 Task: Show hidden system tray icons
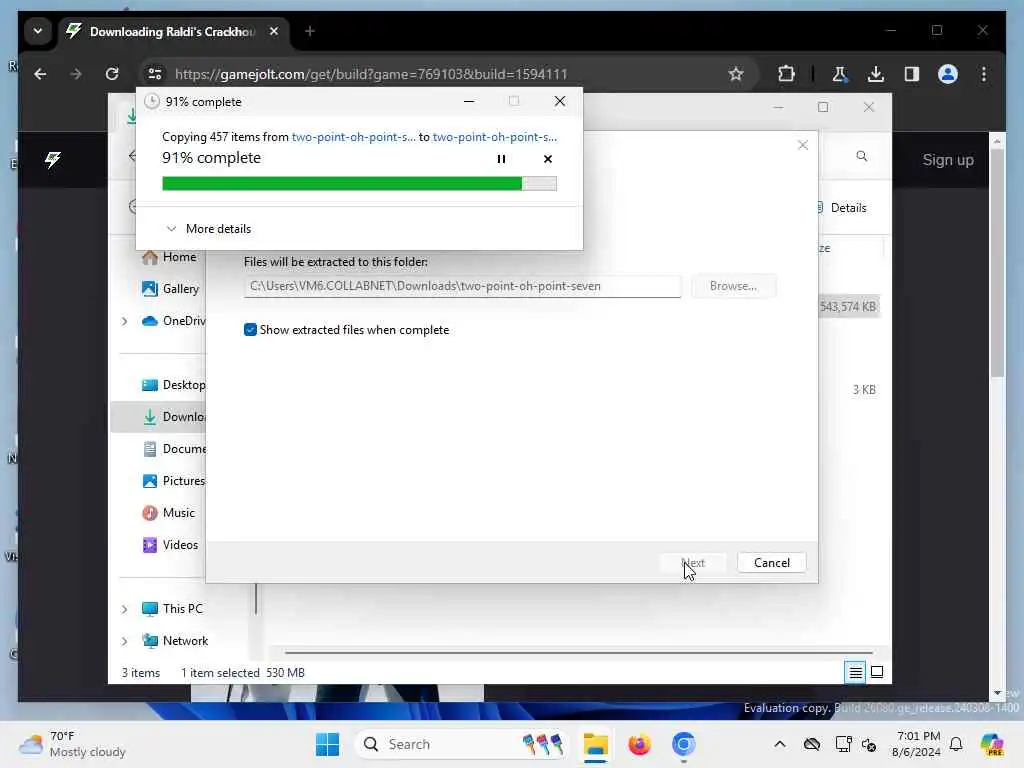coord(780,744)
